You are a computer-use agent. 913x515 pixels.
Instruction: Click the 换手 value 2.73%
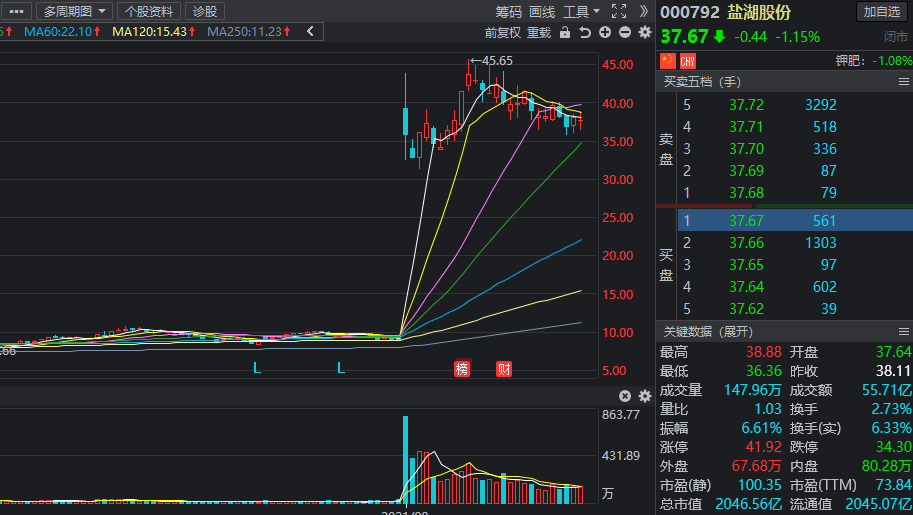point(891,409)
